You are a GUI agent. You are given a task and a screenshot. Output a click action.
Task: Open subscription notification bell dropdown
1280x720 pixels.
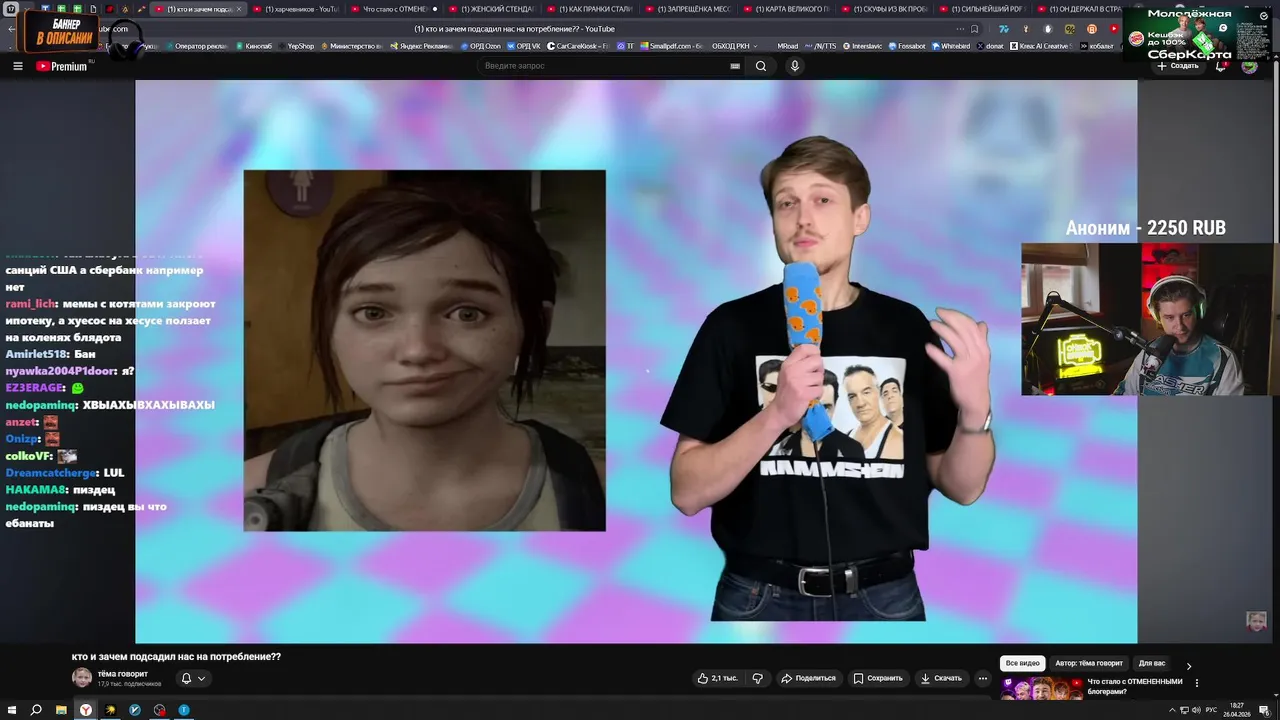193,678
